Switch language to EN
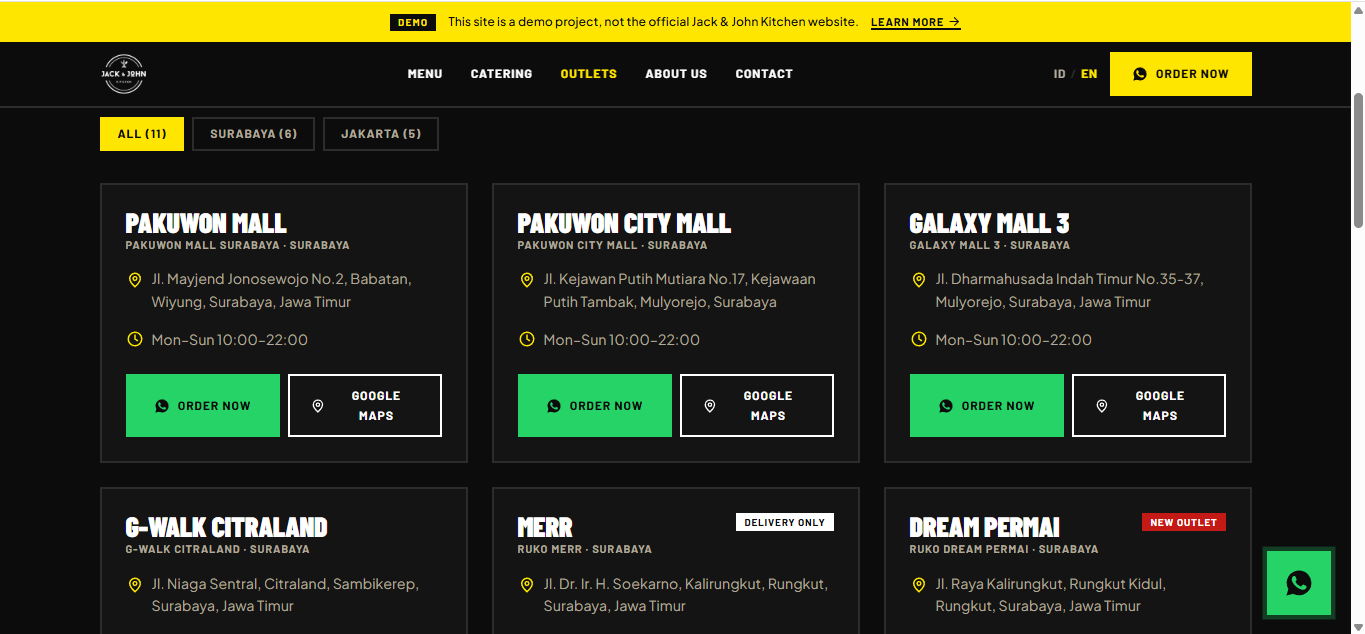Image resolution: width=1365 pixels, height=634 pixels. coord(1089,74)
